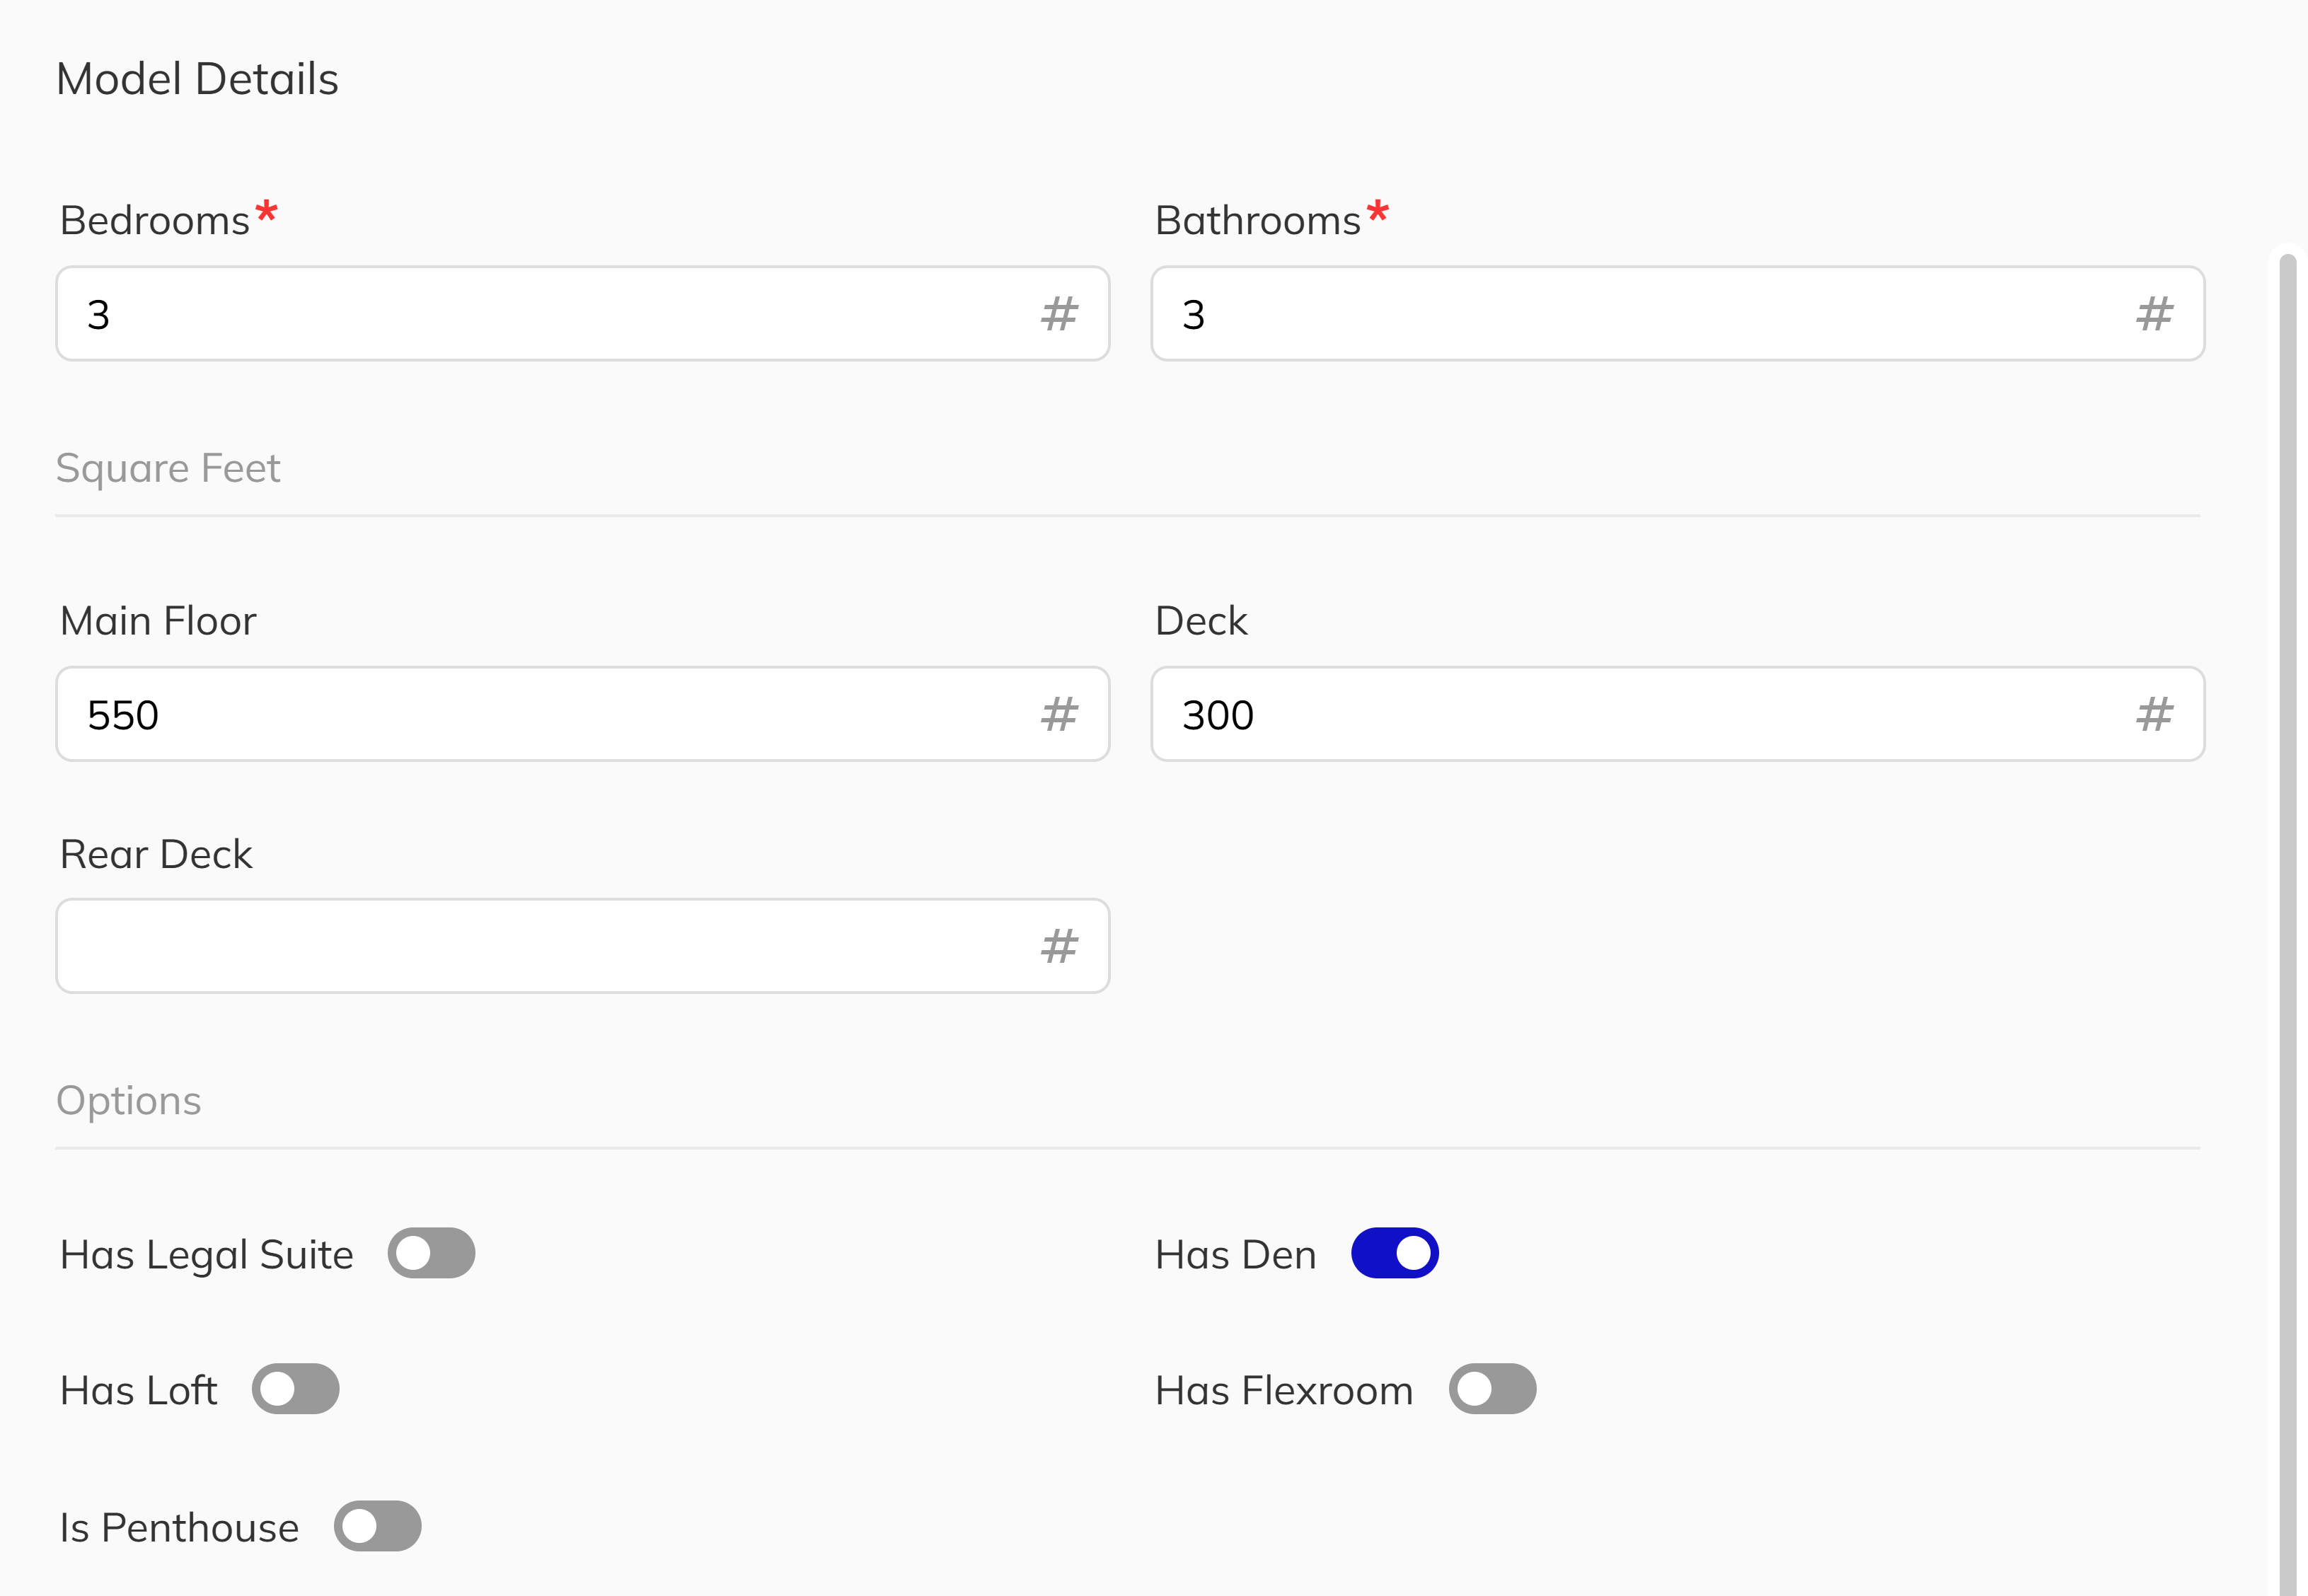This screenshot has width=2308, height=1596.
Task: Click the hash icon in Rear Deck field
Action: pos(1059,946)
